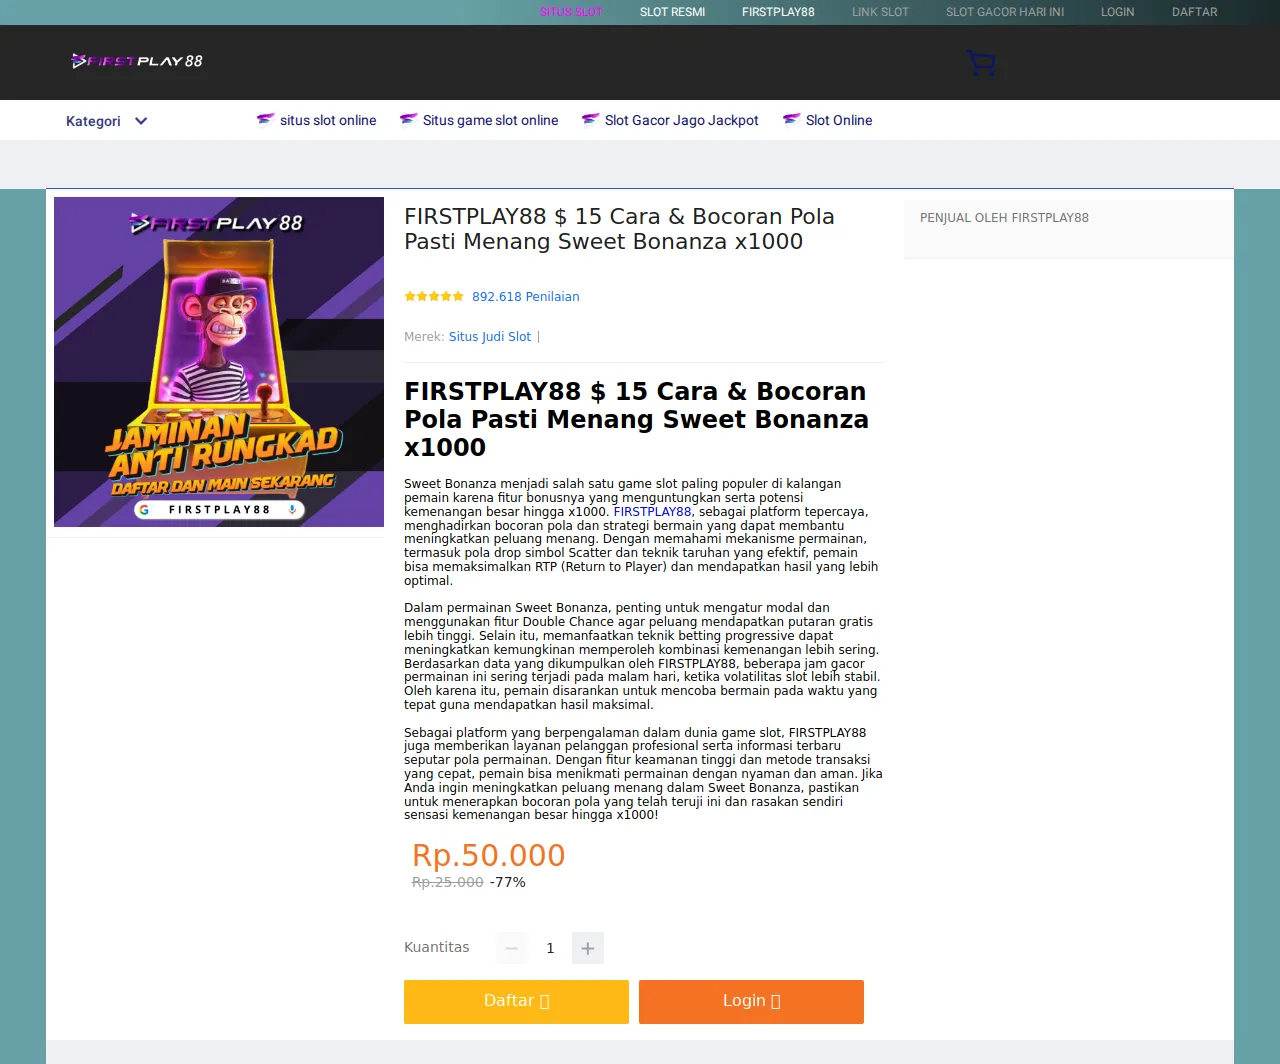The height and width of the screenshot is (1064, 1280).
Task: Click the orange Login button
Action: [x=751, y=1002]
